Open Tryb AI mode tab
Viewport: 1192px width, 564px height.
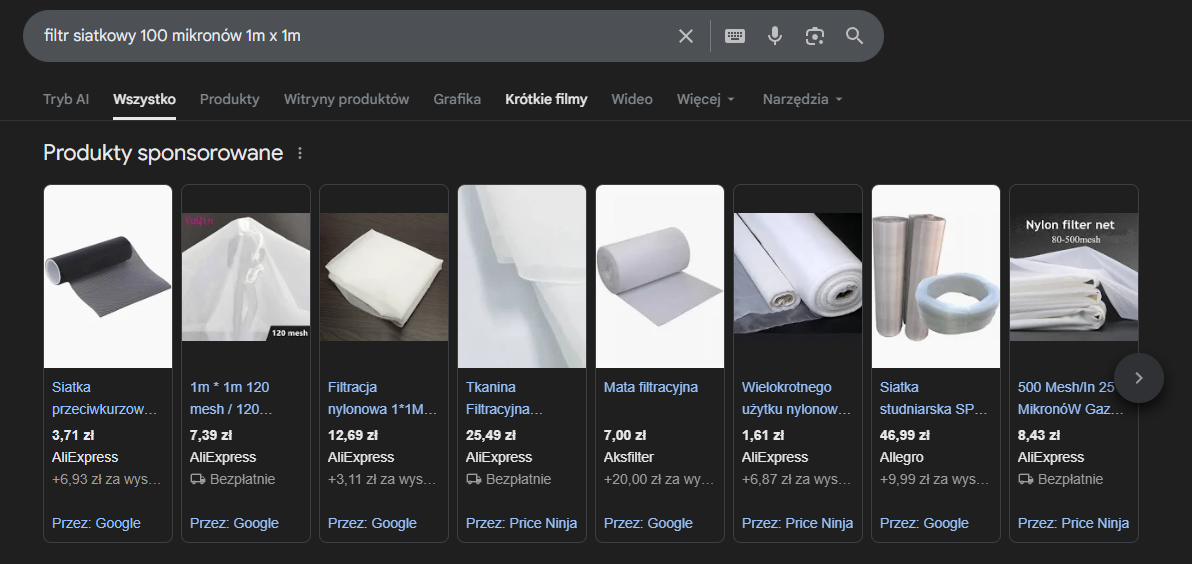pyautogui.click(x=66, y=99)
